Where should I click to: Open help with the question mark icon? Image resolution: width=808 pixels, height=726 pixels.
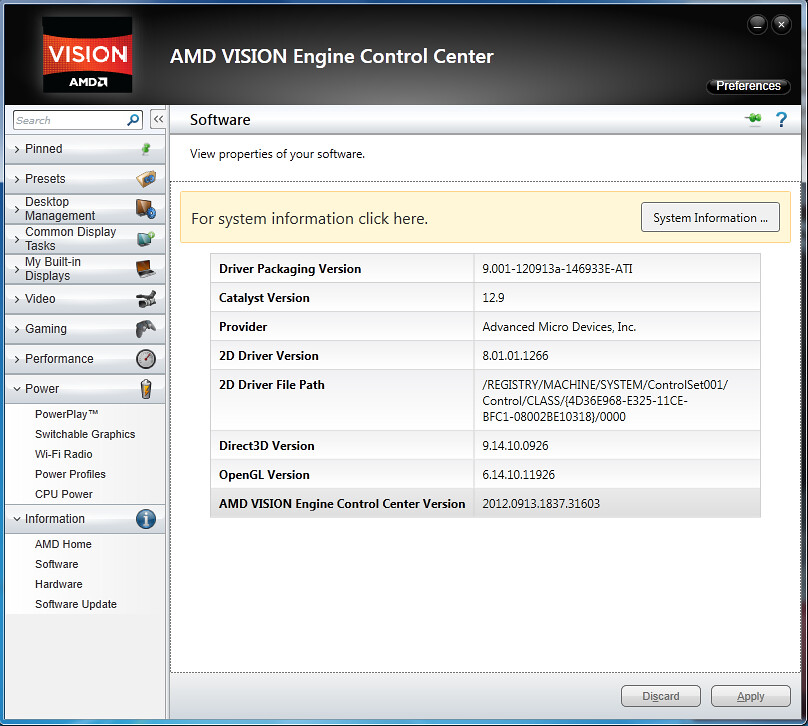781,120
